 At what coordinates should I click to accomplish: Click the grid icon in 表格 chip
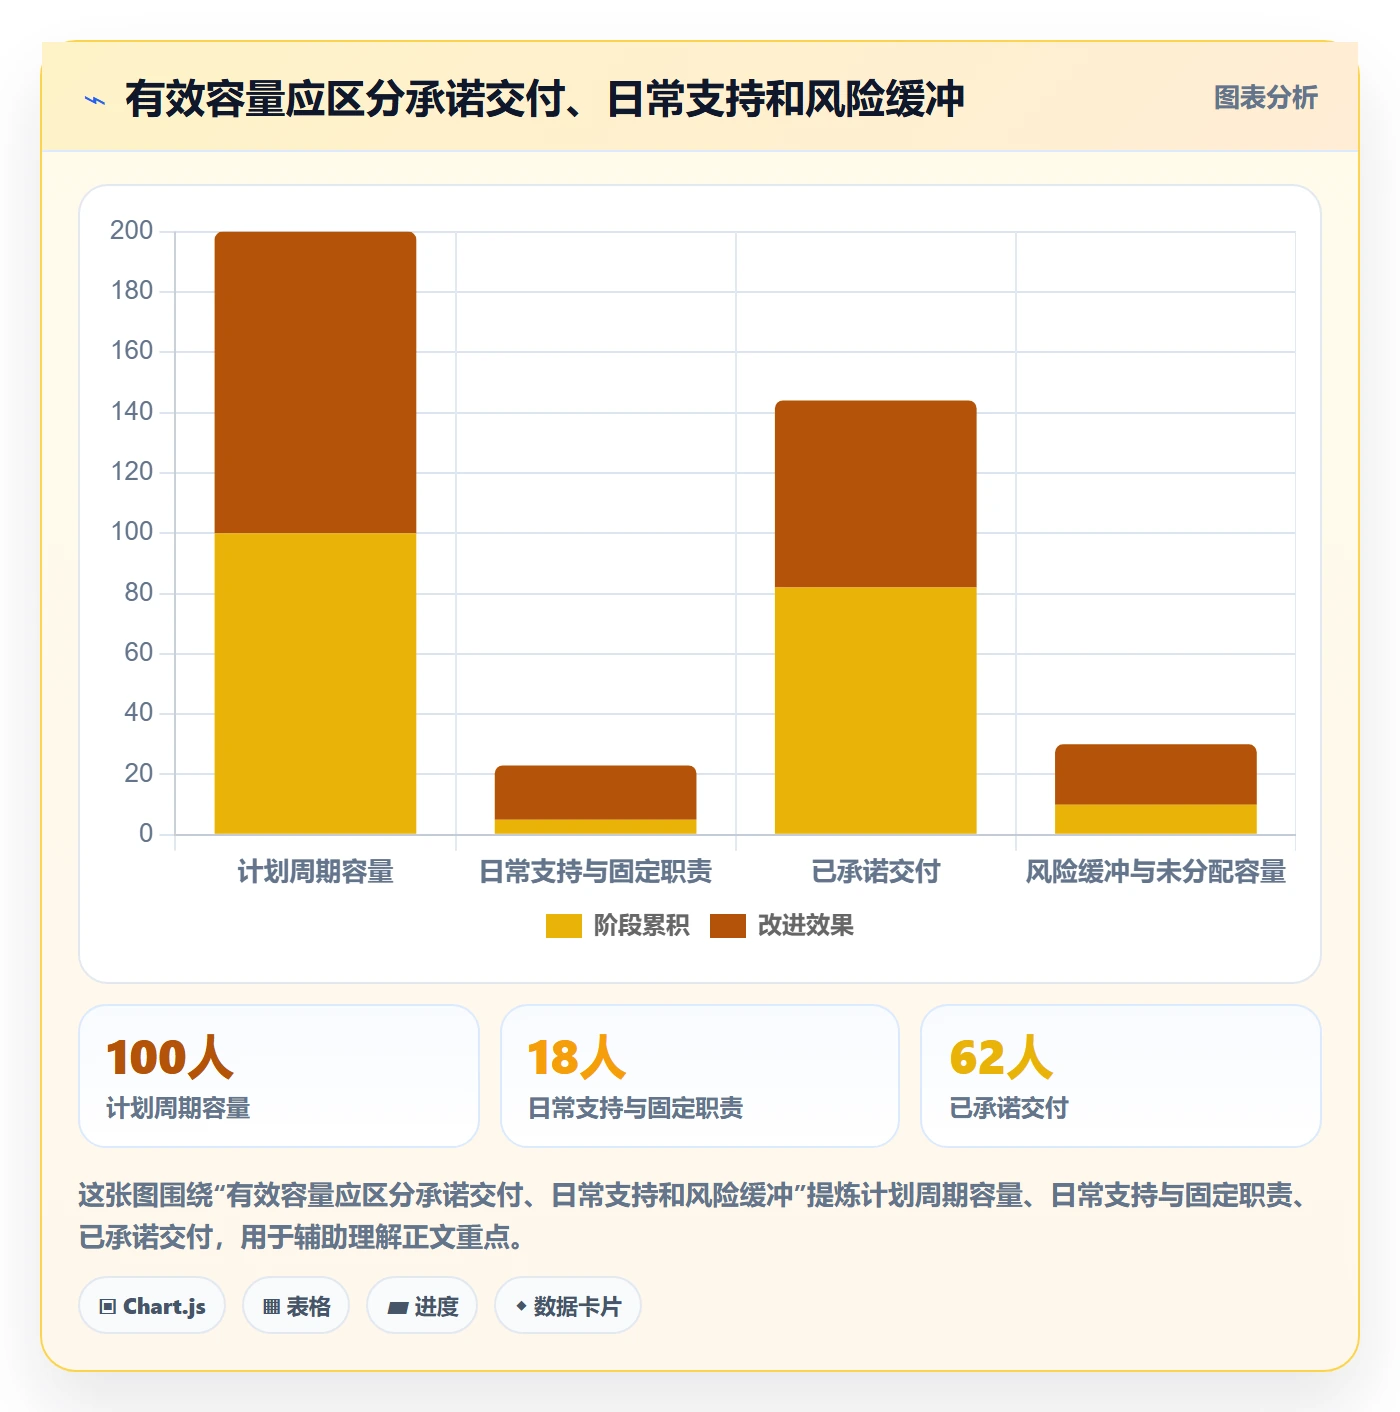(271, 1307)
